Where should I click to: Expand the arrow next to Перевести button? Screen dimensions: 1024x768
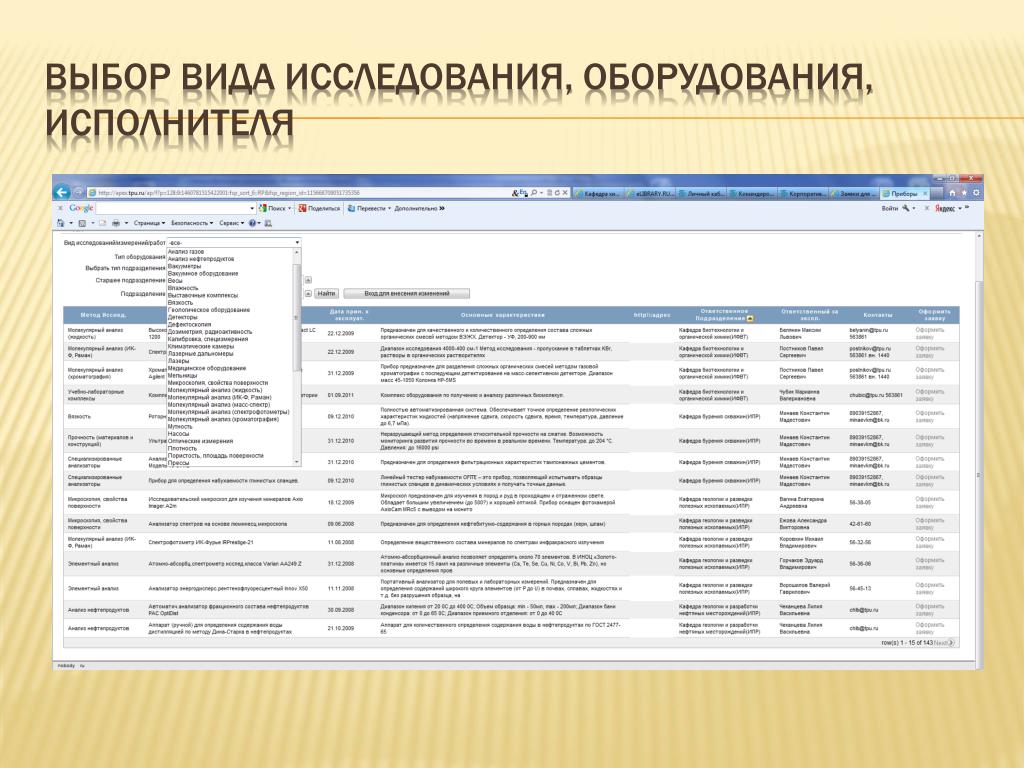(x=389, y=208)
